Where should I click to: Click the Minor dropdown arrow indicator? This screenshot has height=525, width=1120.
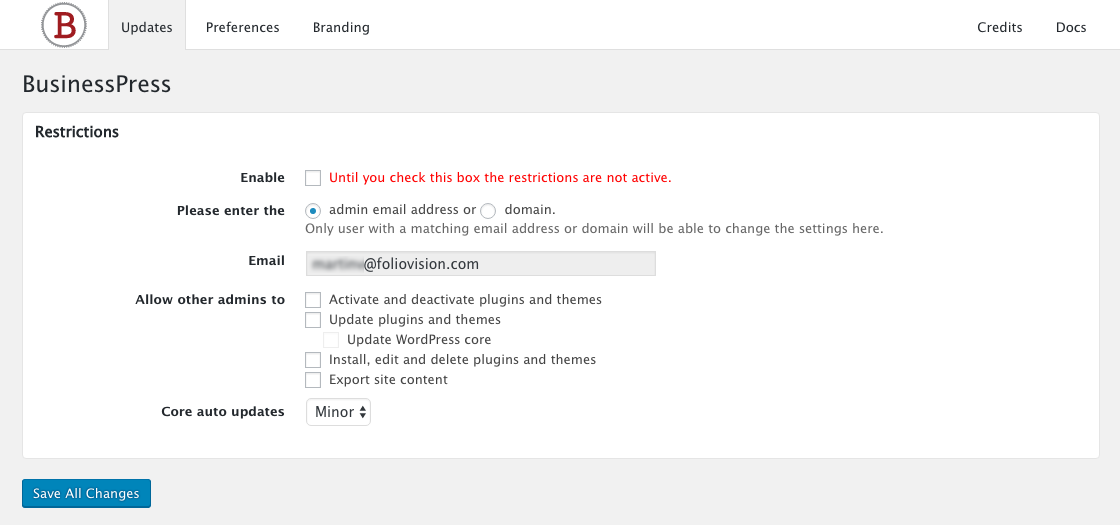point(363,412)
